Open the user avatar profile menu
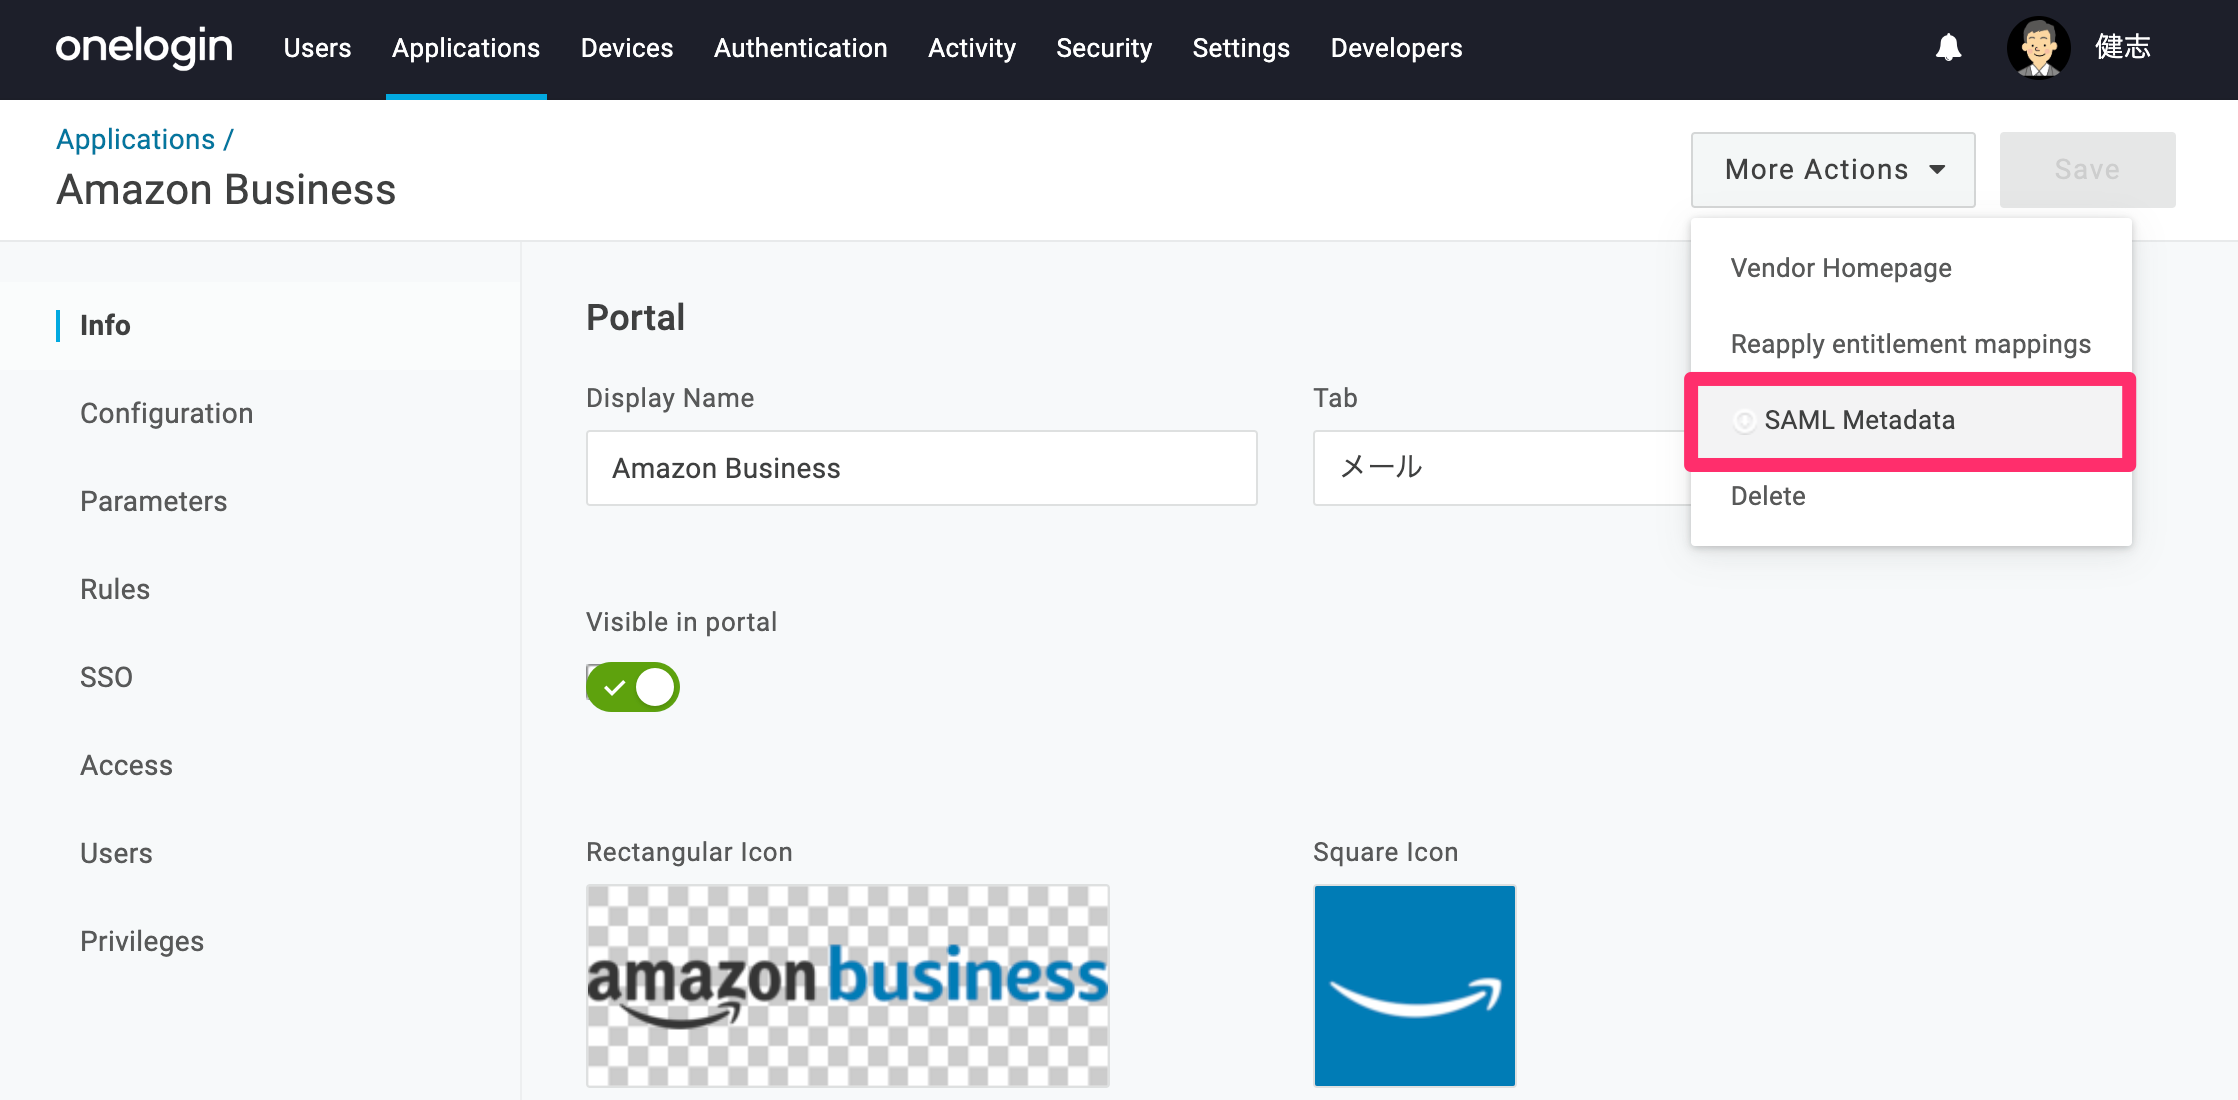The height and width of the screenshot is (1100, 2238). tap(2038, 47)
